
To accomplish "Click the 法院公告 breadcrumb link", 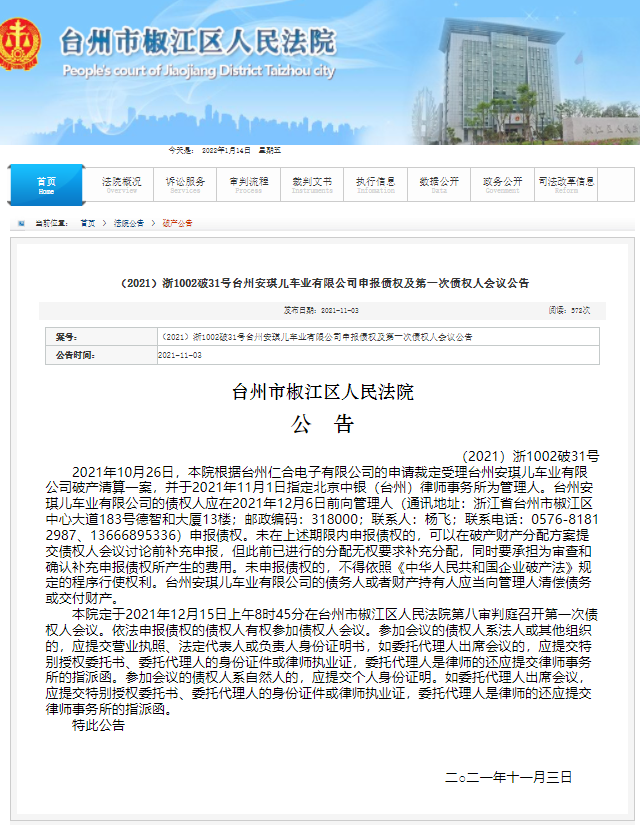I will tap(129, 223).
